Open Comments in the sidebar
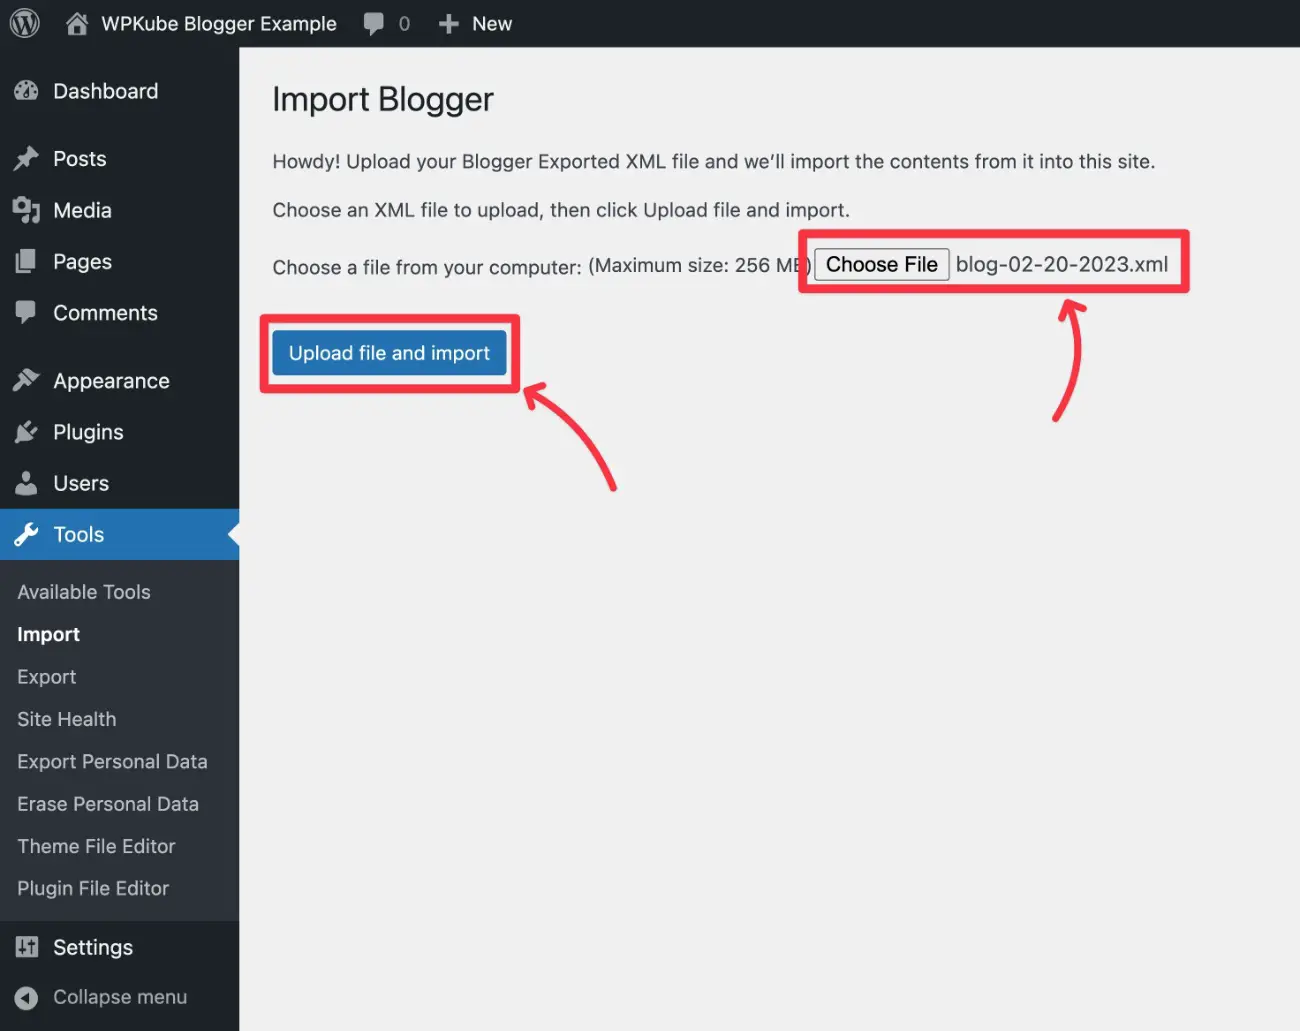 [x=105, y=313]
